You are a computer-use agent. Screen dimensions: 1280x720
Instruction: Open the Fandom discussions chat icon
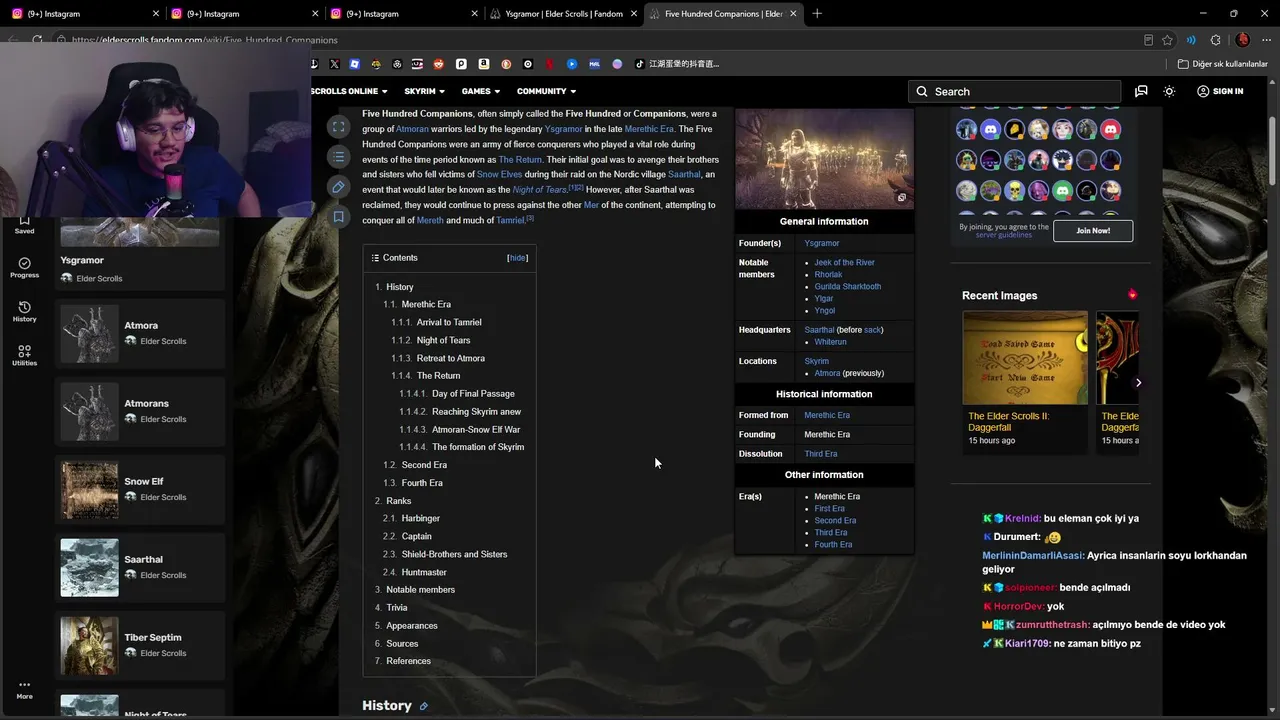[1141, 91]
